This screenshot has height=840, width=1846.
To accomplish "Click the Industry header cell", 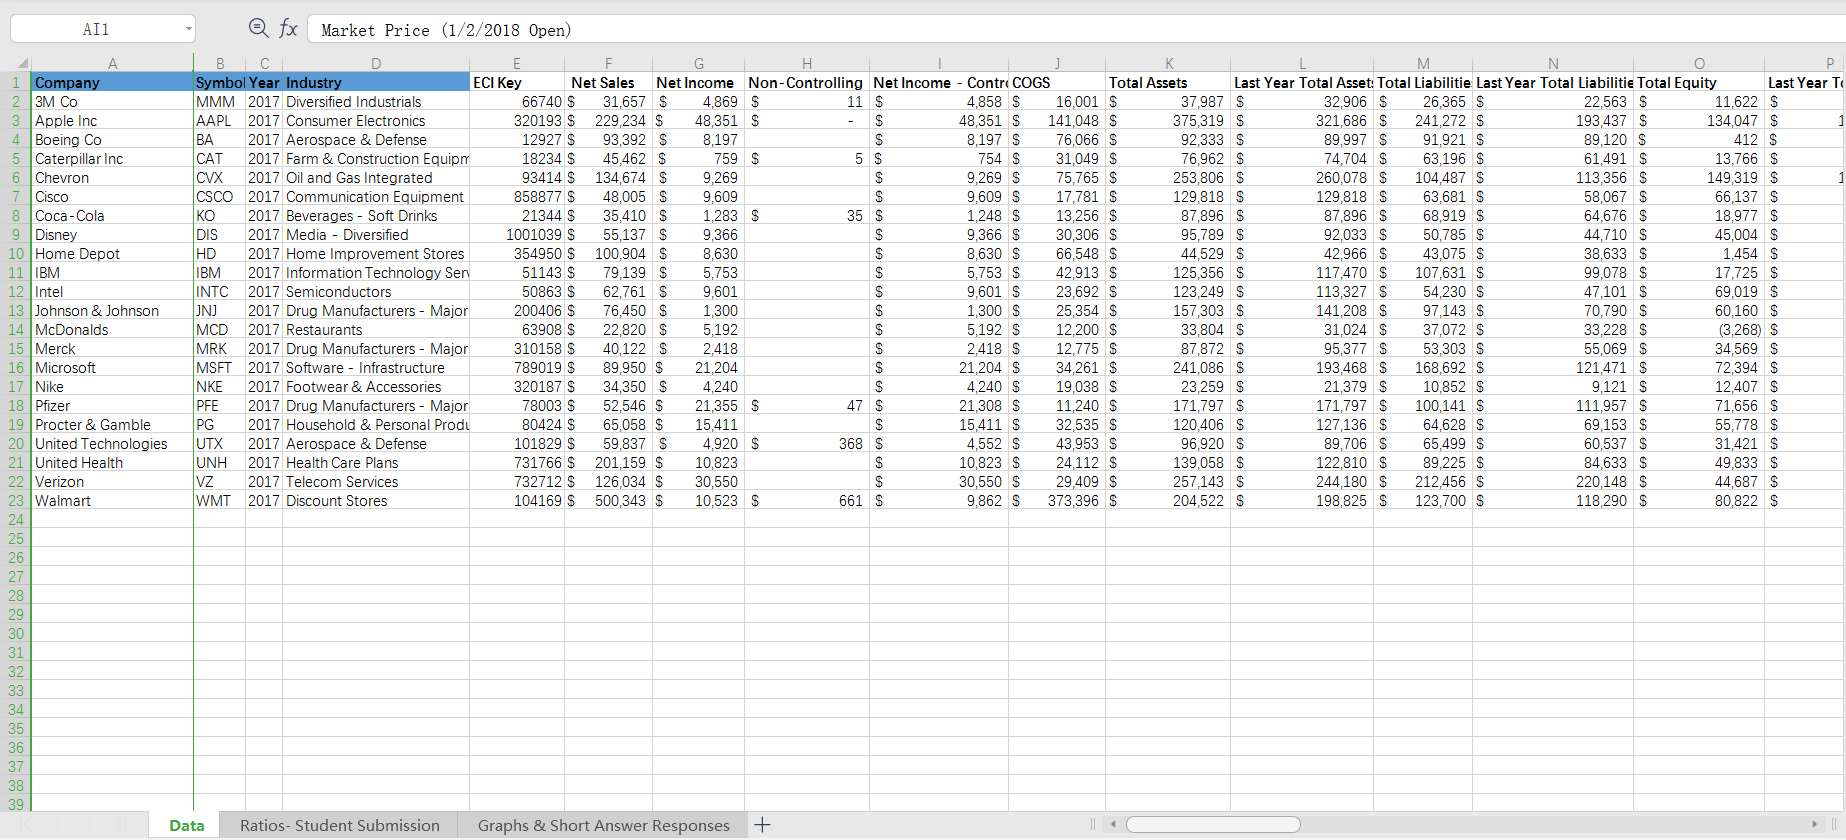I will (376, 82).
